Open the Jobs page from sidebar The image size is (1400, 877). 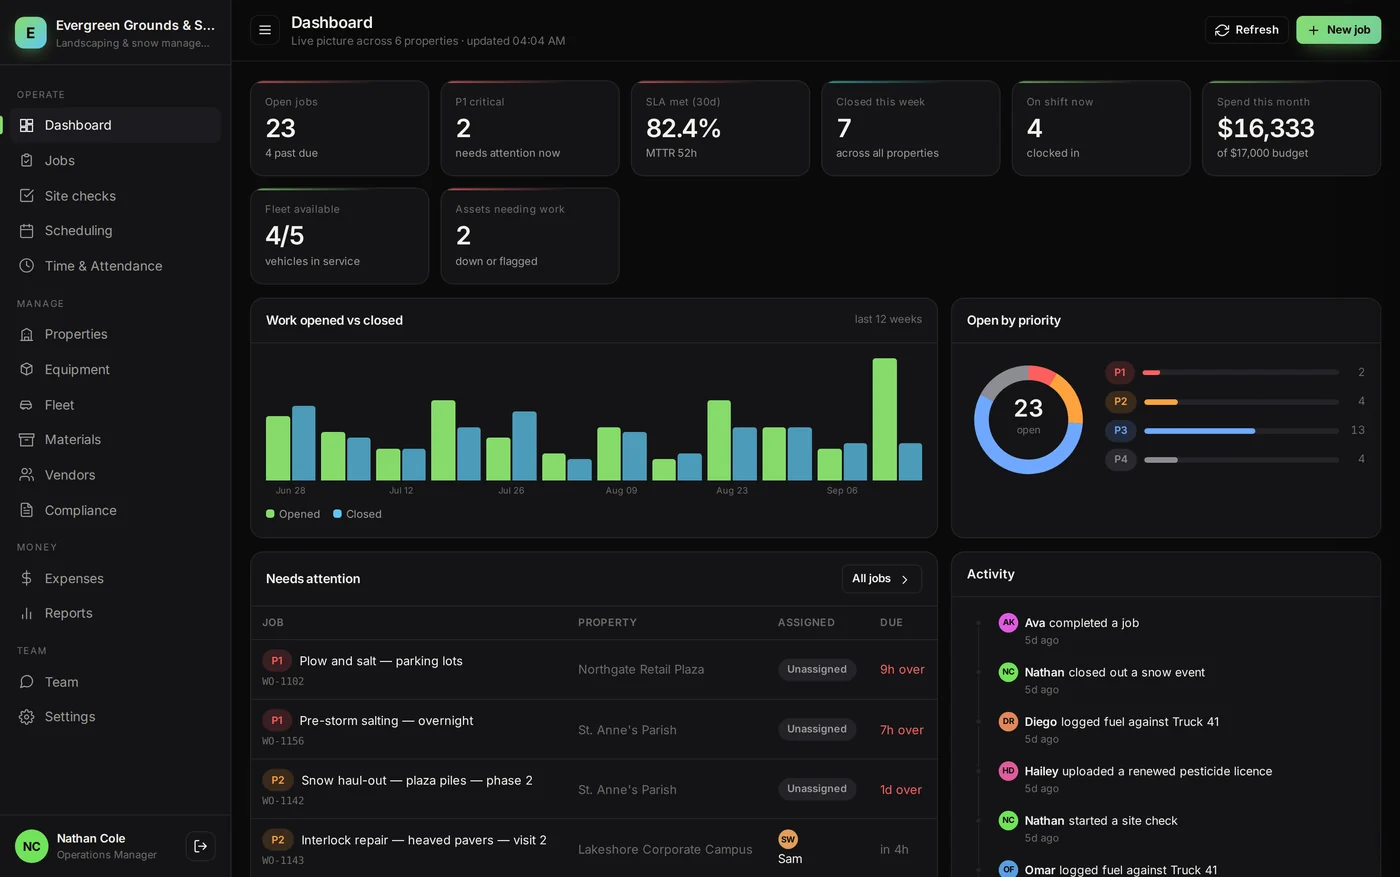[116, 160]
